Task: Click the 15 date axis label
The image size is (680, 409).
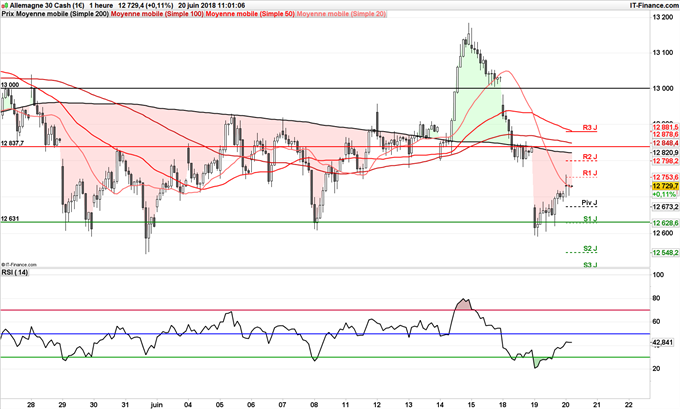Action: click(471, 405)
